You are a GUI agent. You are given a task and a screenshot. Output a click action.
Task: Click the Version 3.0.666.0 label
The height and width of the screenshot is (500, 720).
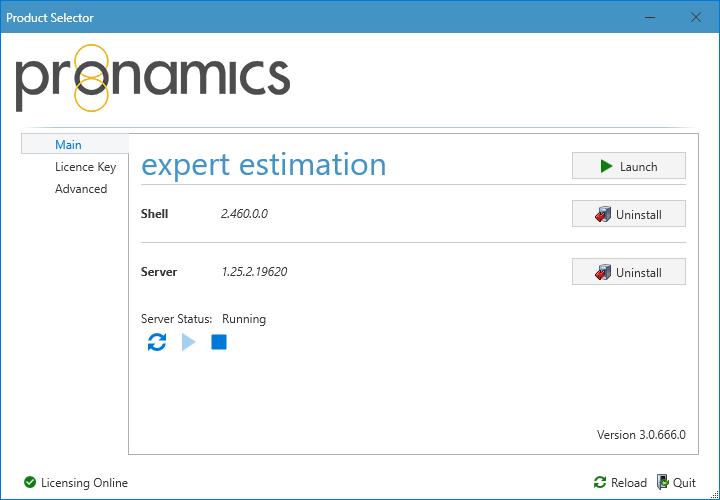pos(640,435)
